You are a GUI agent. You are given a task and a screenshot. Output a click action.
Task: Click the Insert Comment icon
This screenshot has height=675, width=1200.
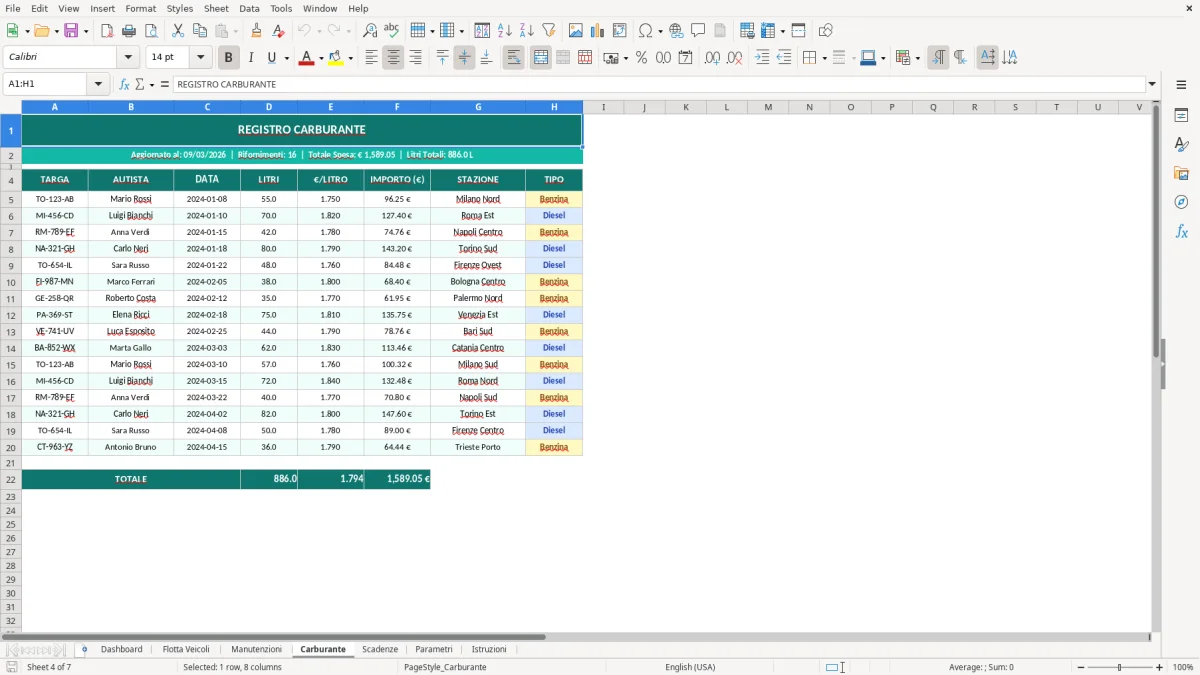pos(698,31)
